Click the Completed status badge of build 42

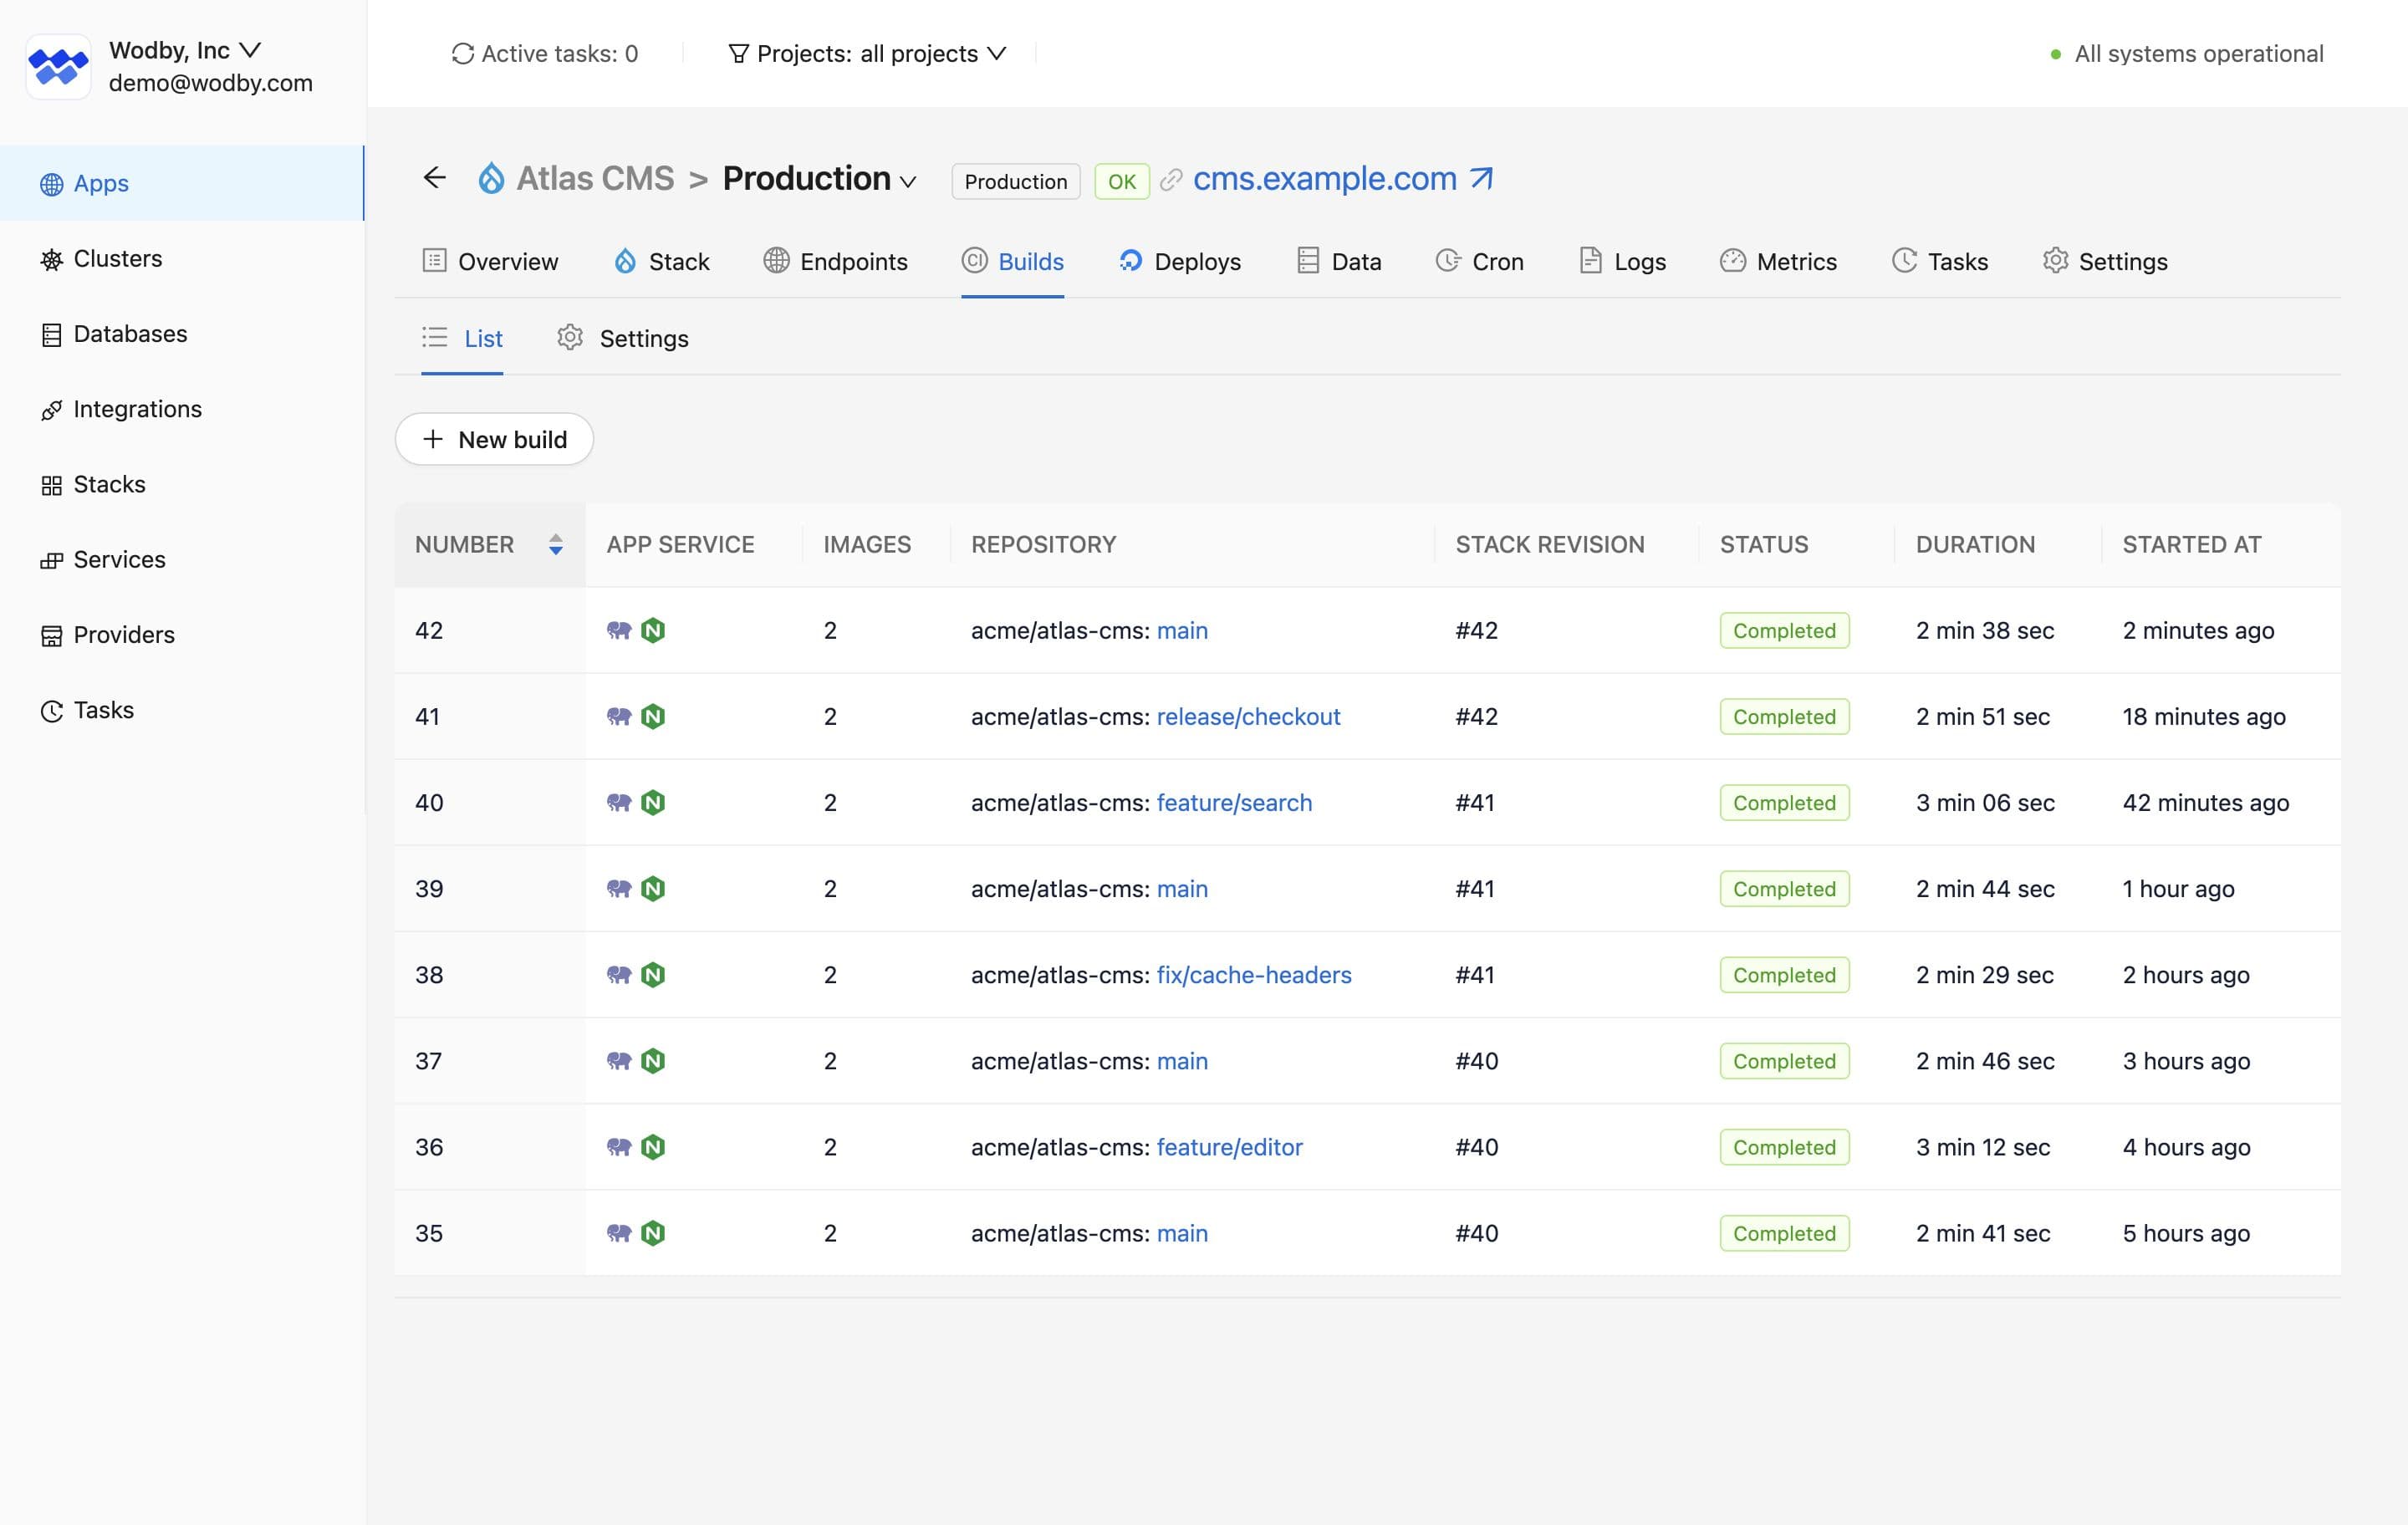[x=1784, y=630]
